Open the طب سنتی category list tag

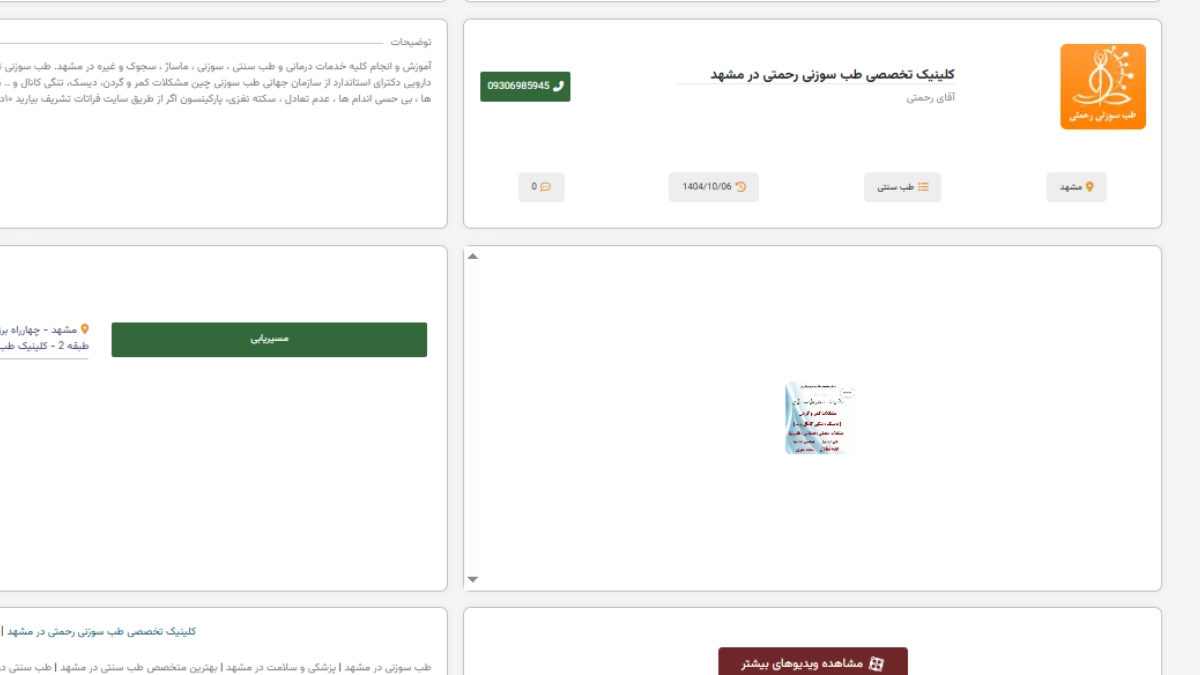click(x=903, y=187)
